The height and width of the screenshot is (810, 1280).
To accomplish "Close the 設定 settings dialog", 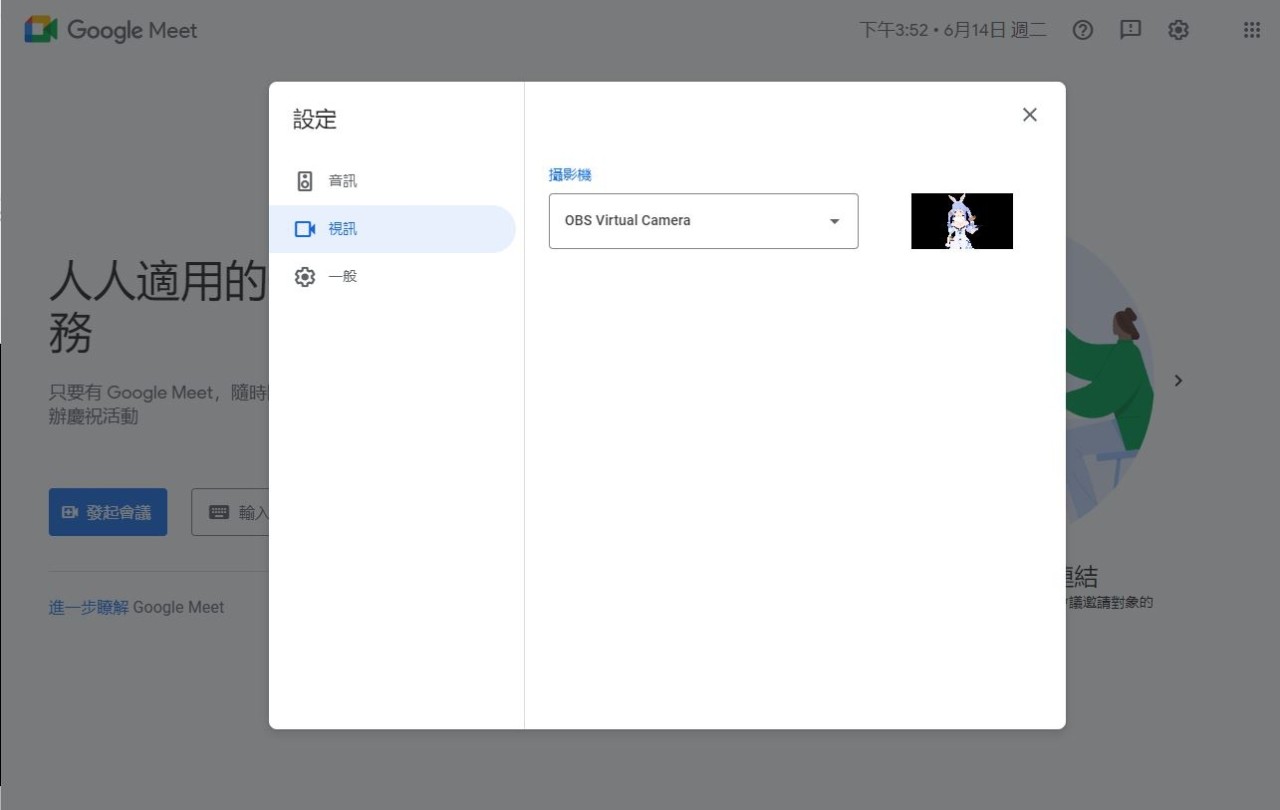I will pos(1030,115).
